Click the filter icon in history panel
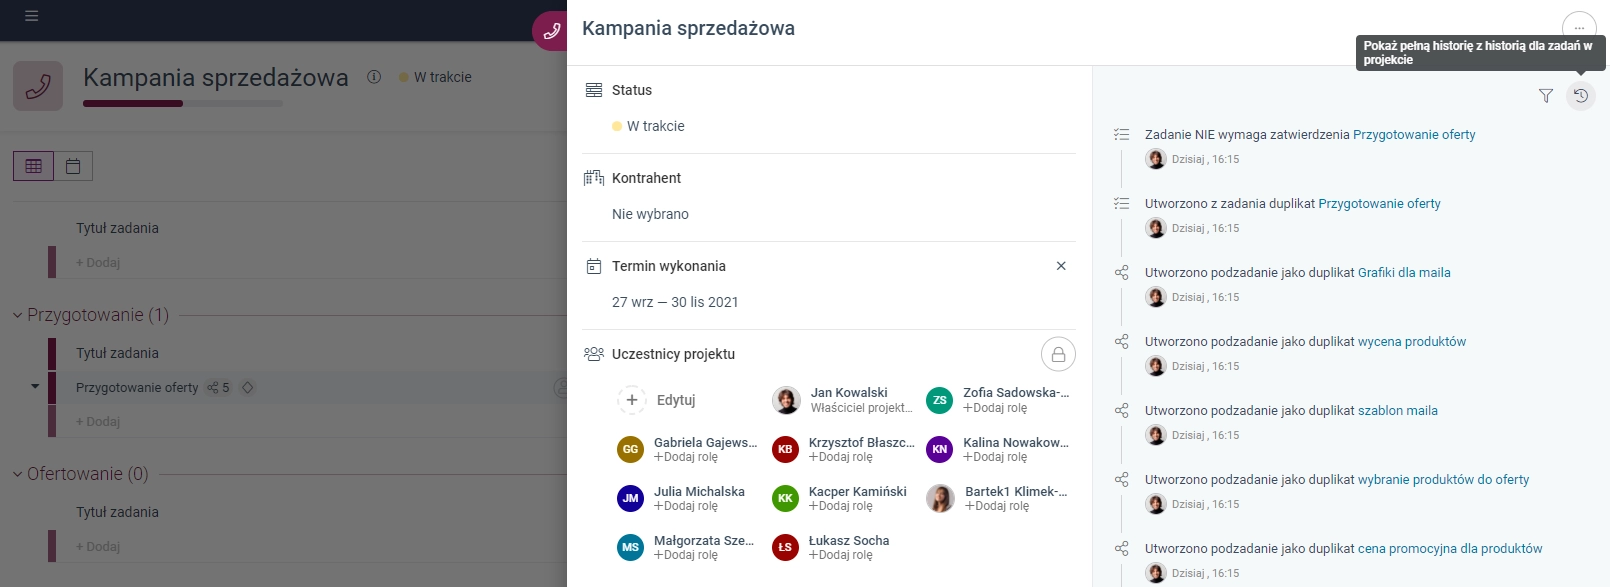This screenshot has width=1610, height=587. [1546, 96]
